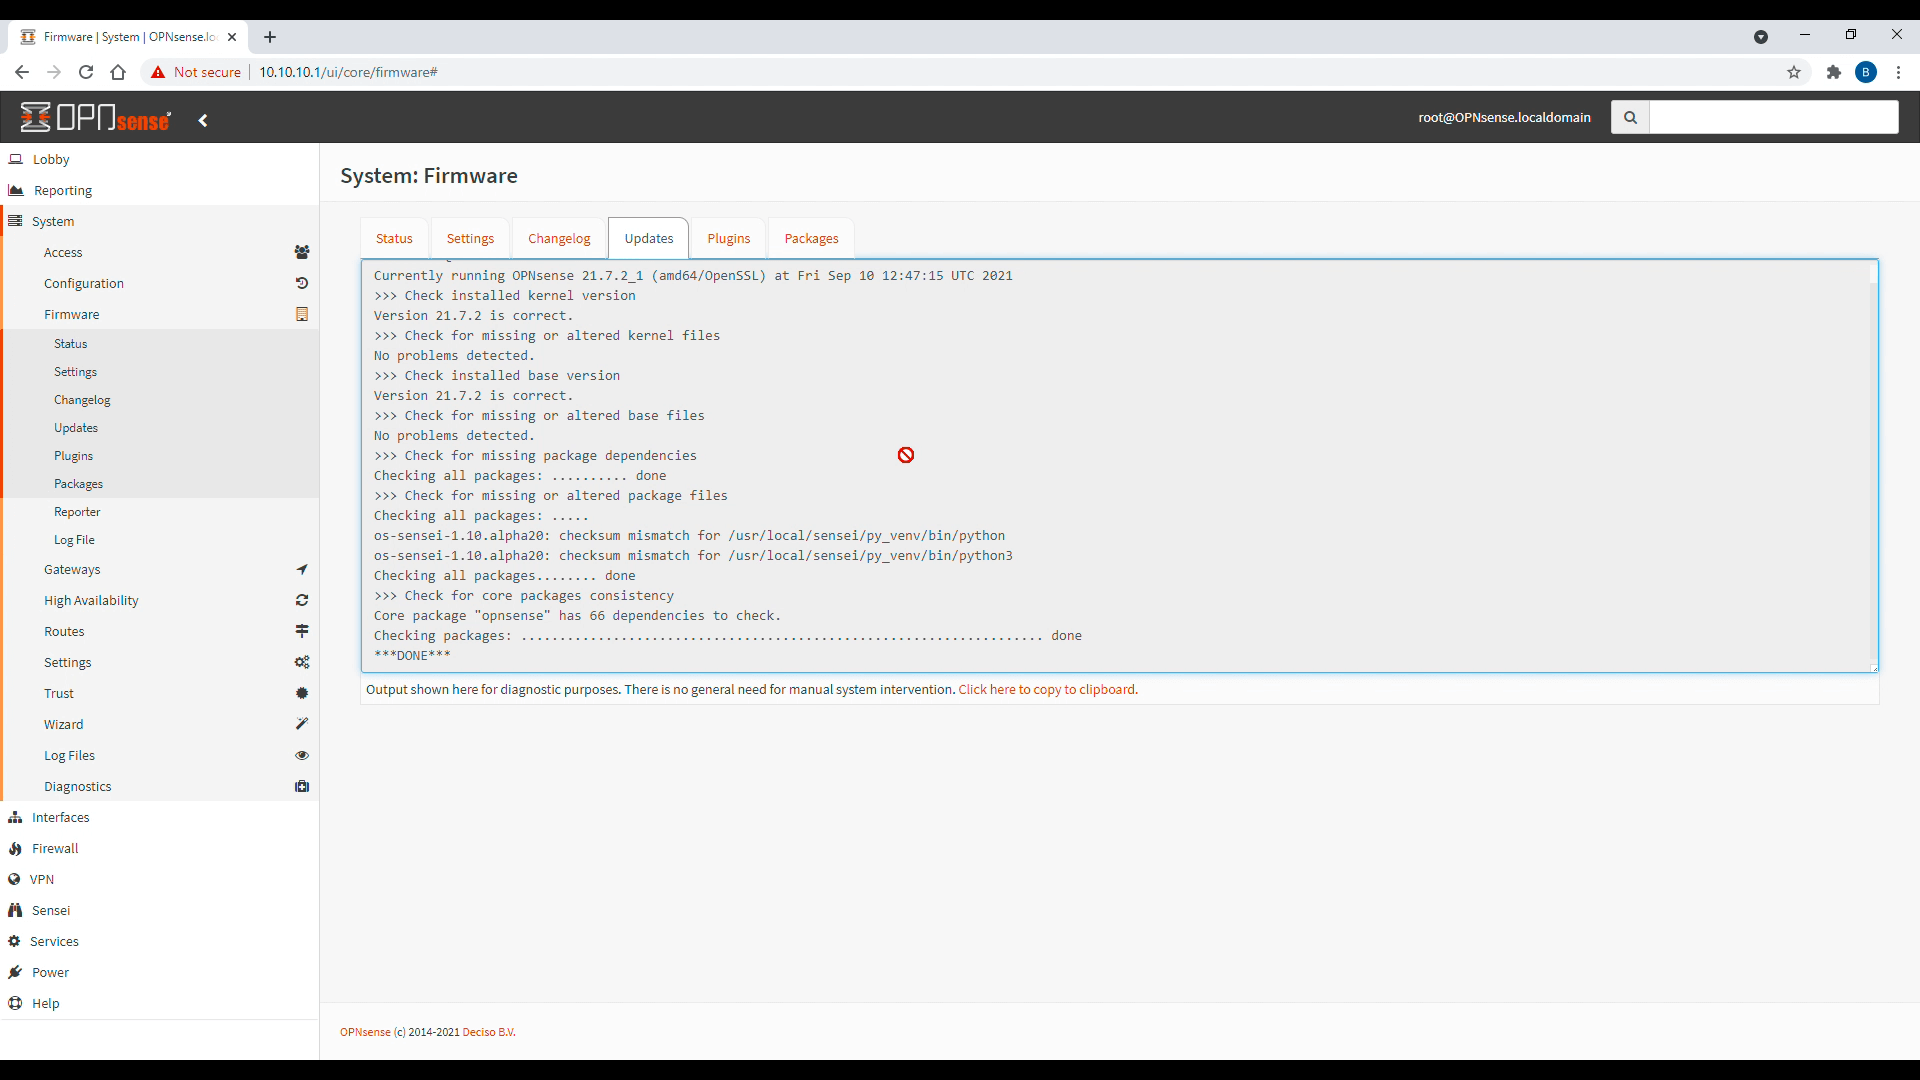Screen dimensions: 1920x1080
Task: Open Log File in the Firmware sidebar
Action: (74, 539)
